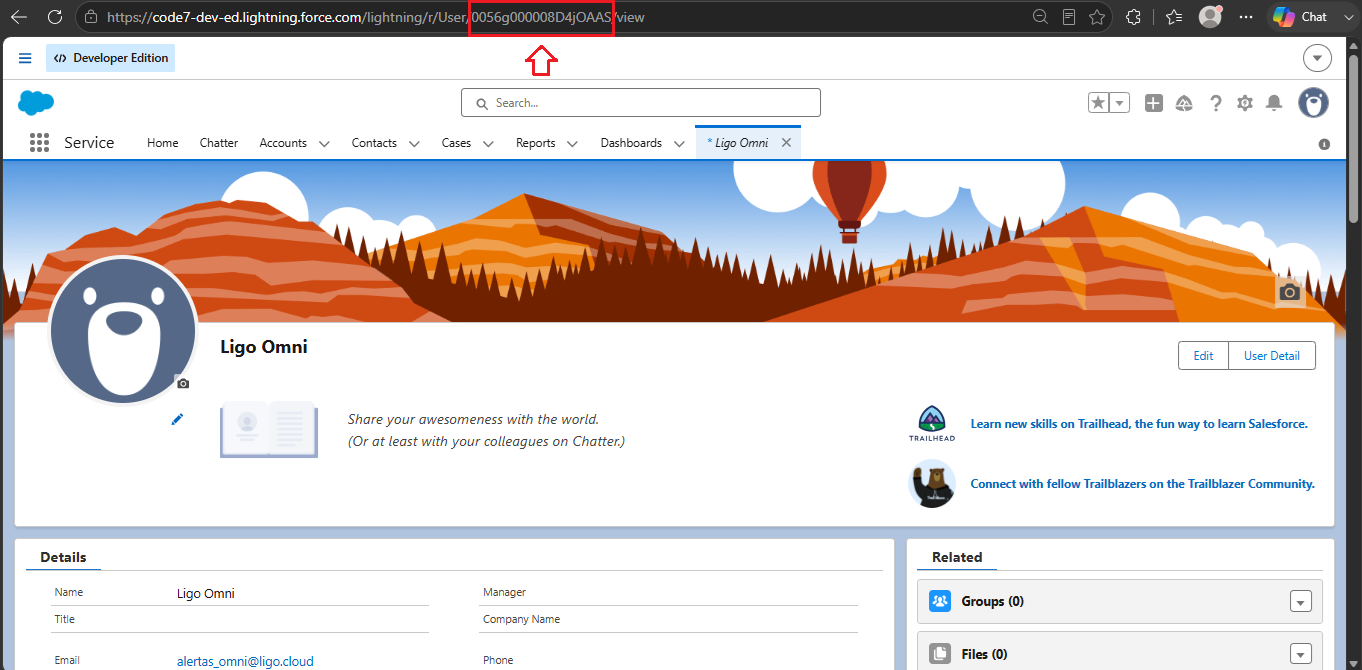Screen dimensions: 1362x670
Task: Click site info lock icon in address bar
Action: click(91, 17)
